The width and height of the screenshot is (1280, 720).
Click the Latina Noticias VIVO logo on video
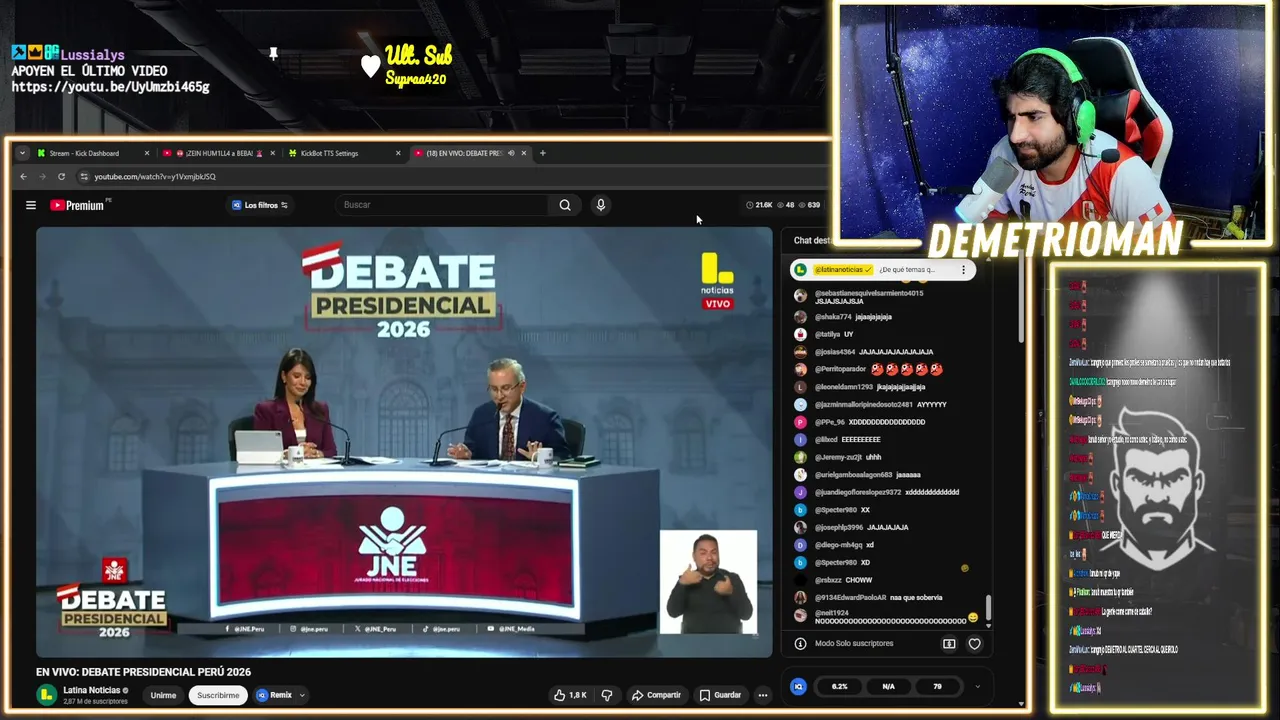tap(717, 280)
